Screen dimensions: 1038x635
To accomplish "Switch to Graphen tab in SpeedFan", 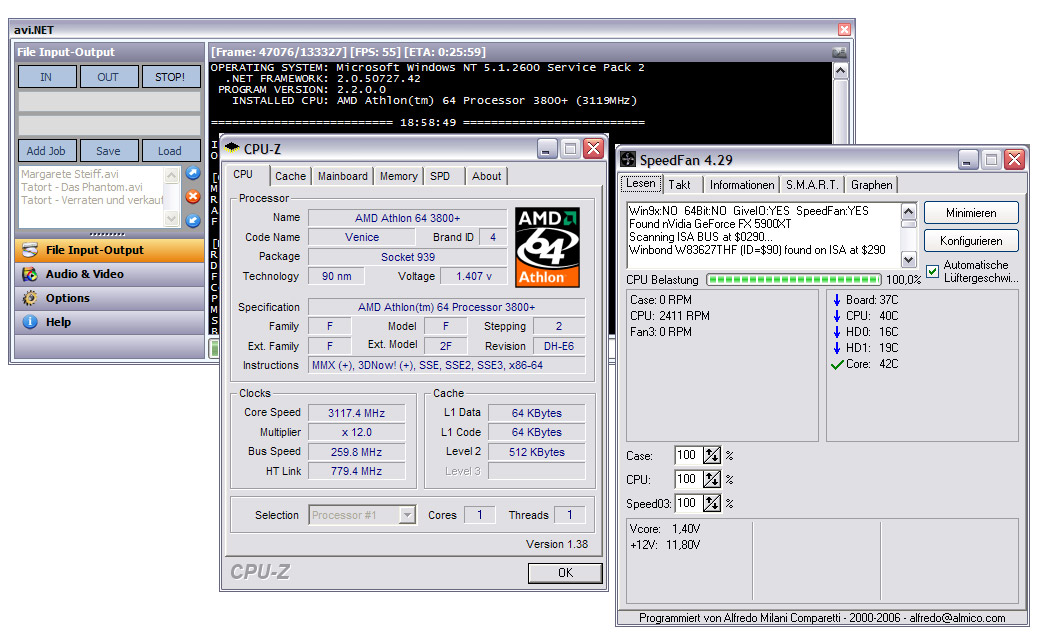I will [872, 185].
